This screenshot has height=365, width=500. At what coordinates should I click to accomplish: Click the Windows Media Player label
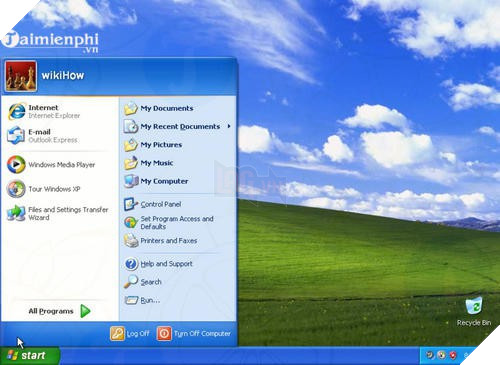[x=62, y=165]
